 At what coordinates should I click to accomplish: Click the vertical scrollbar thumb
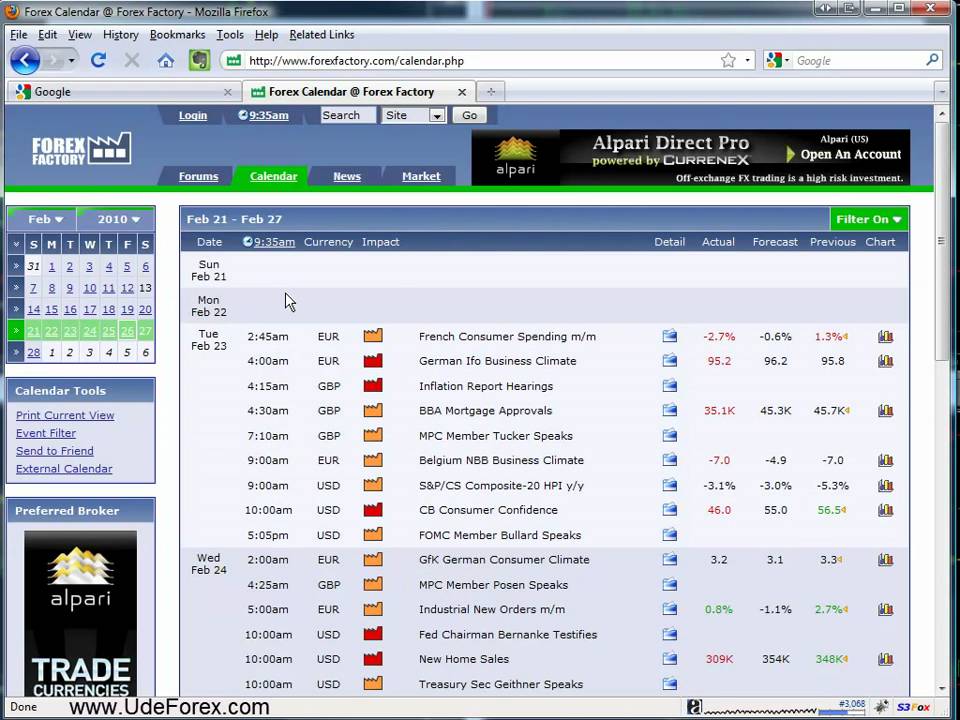(941, 242)
